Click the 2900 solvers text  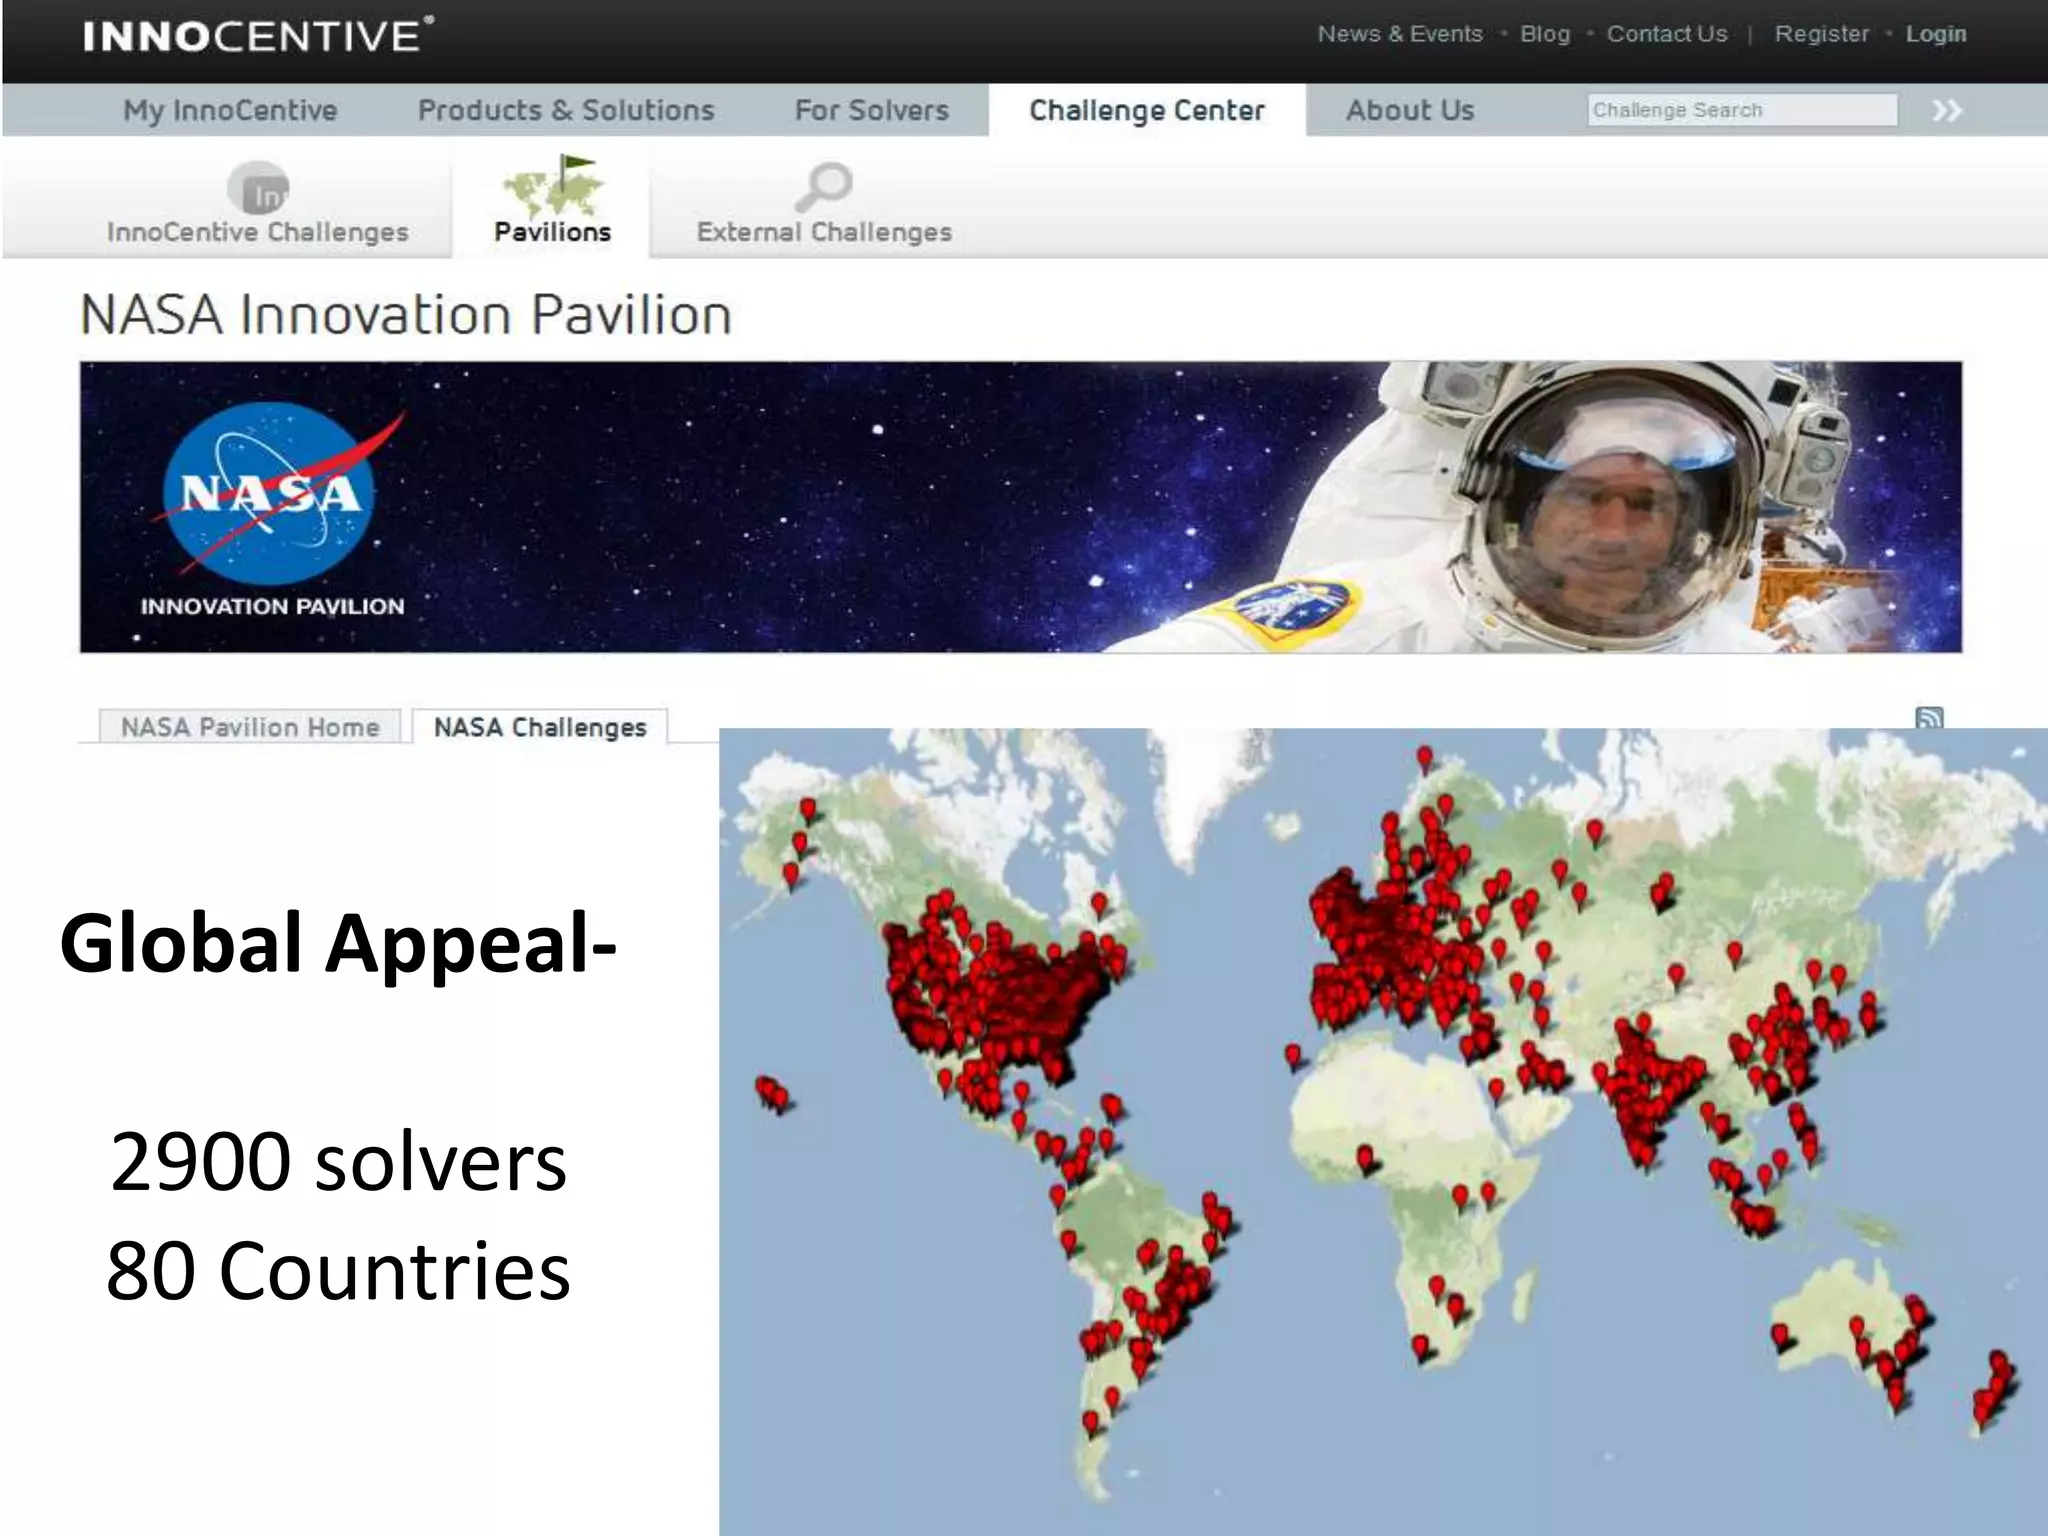(338, 1162)
